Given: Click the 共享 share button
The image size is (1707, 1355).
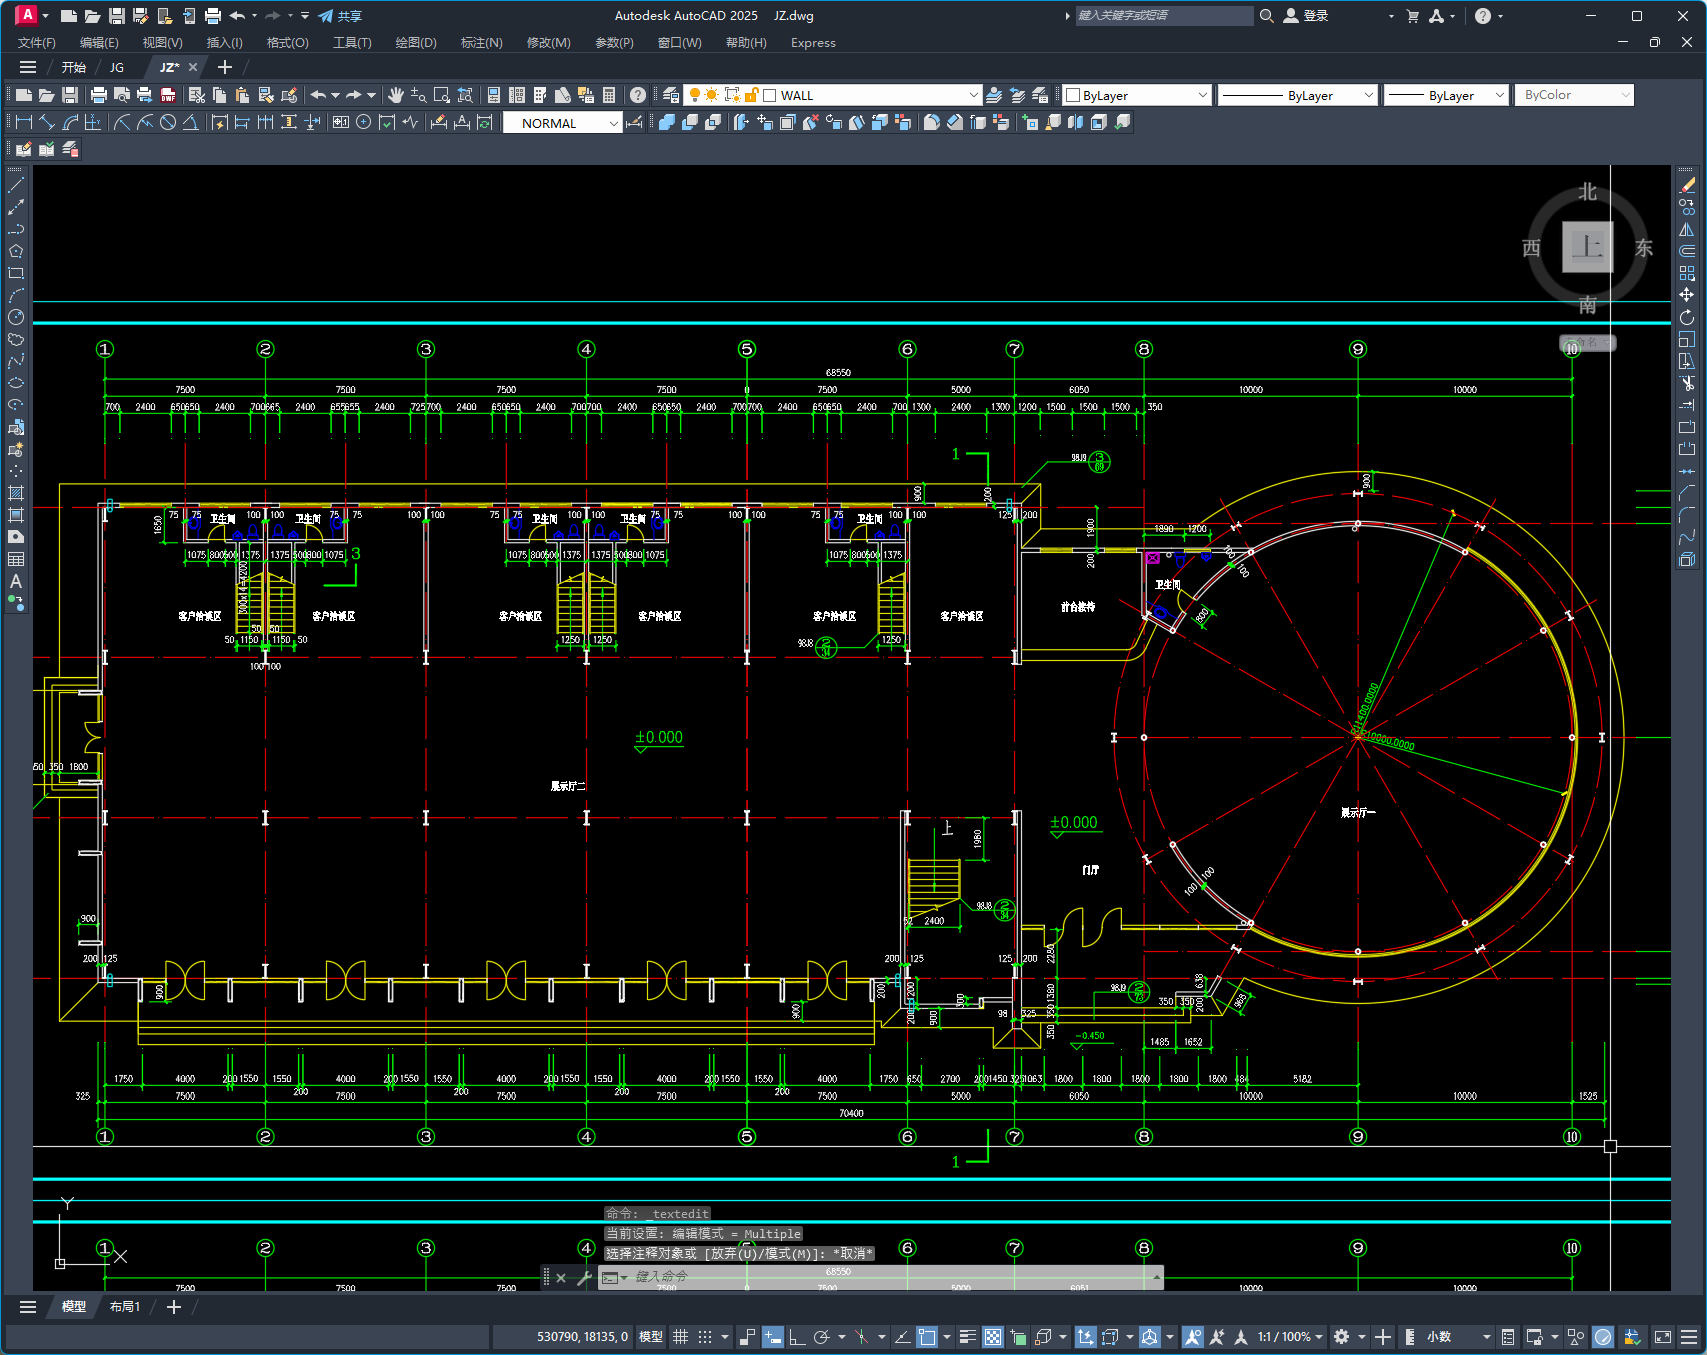Looking at the screenshot, I should [x=340, y=16].
